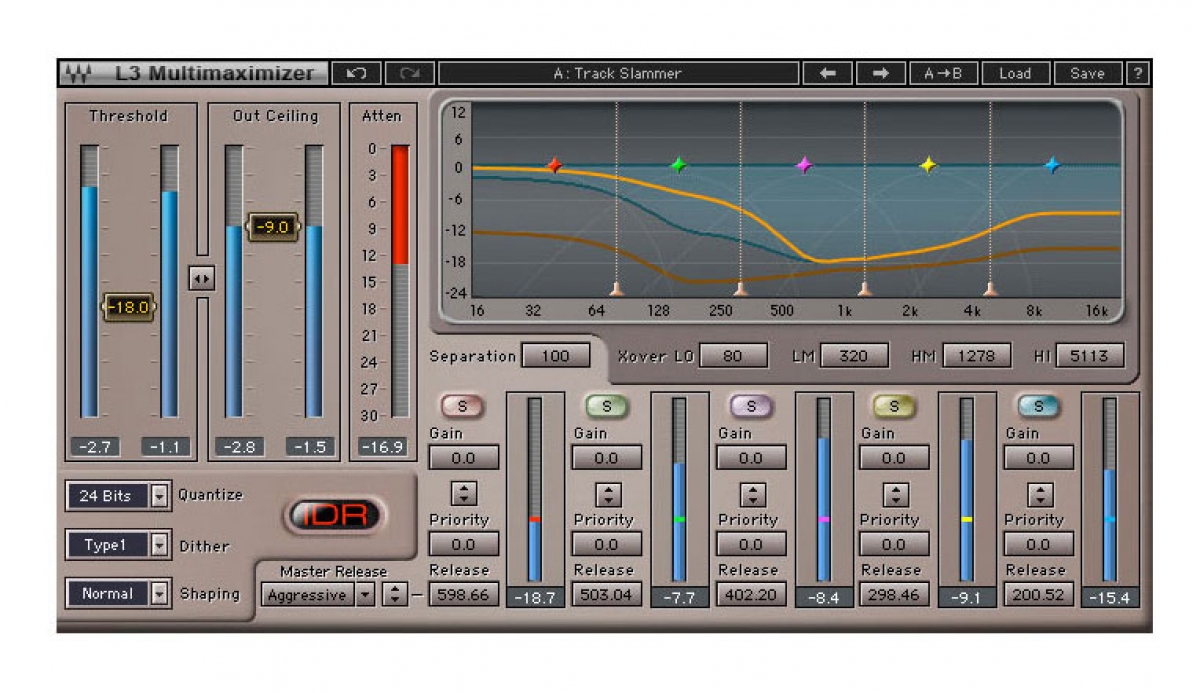This screenshot has width=1200, height=693.
Task: Click the 1278 Hz crossover marker handle
Action: [865, 289]
